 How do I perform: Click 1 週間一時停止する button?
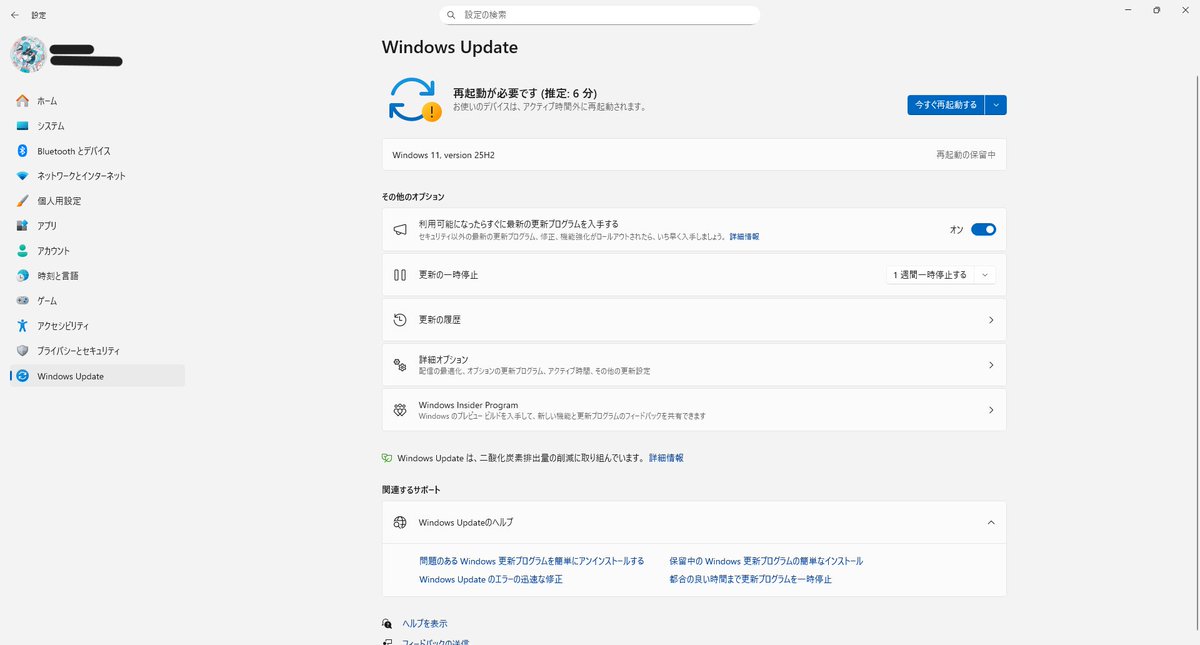930,275
